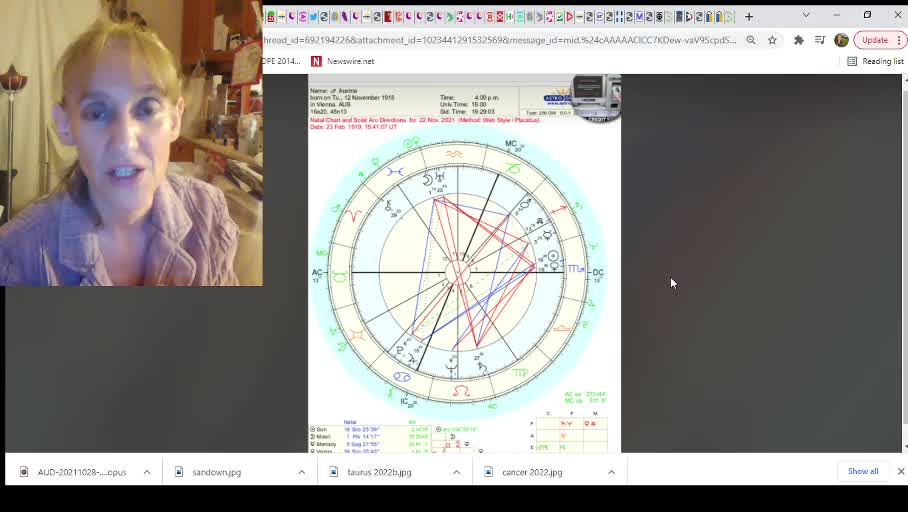Open the media controls icon

pyautogui.click(x=820, y=40)
